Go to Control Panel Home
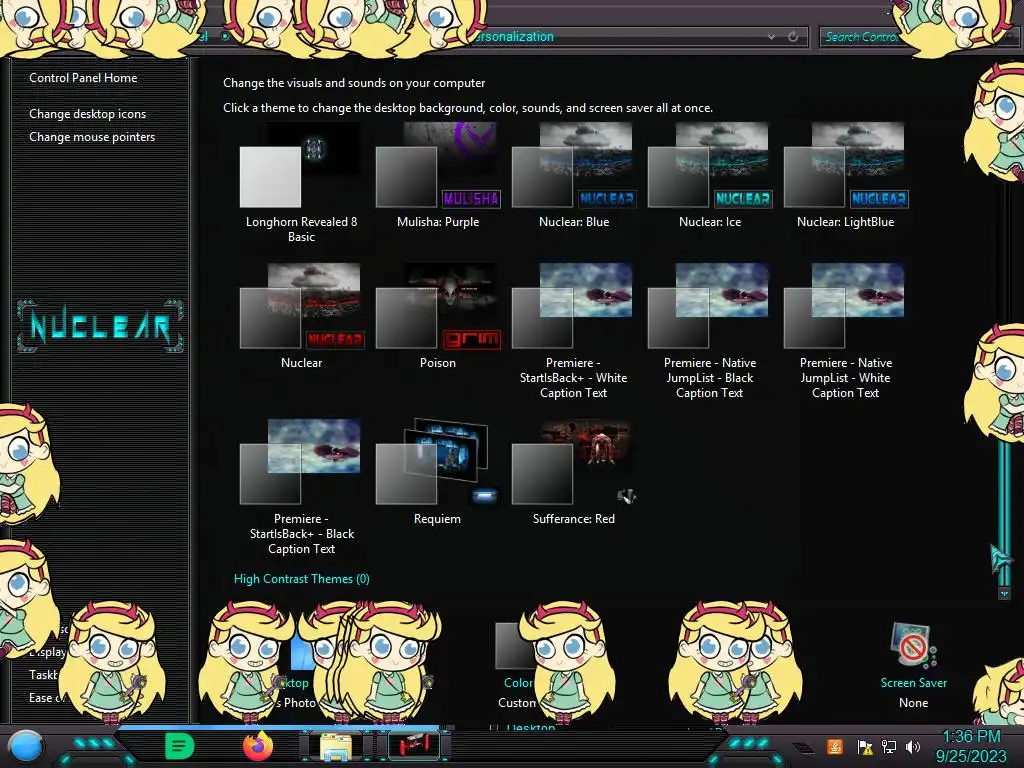 [83, 78]
